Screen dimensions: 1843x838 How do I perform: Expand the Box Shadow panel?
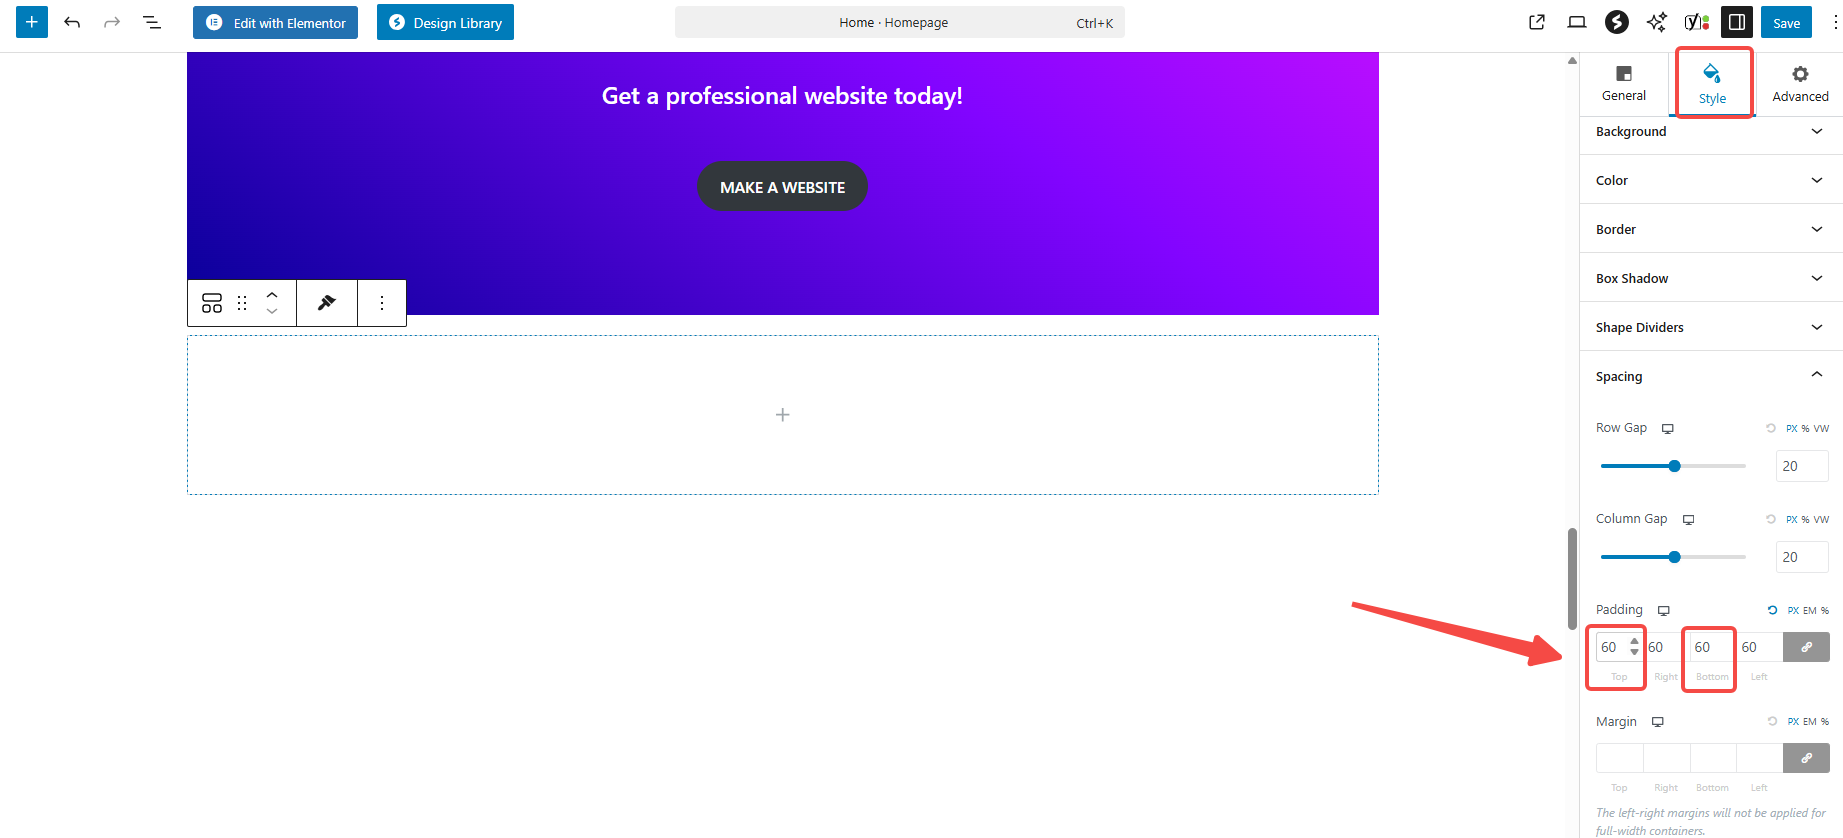point(1711,278)
